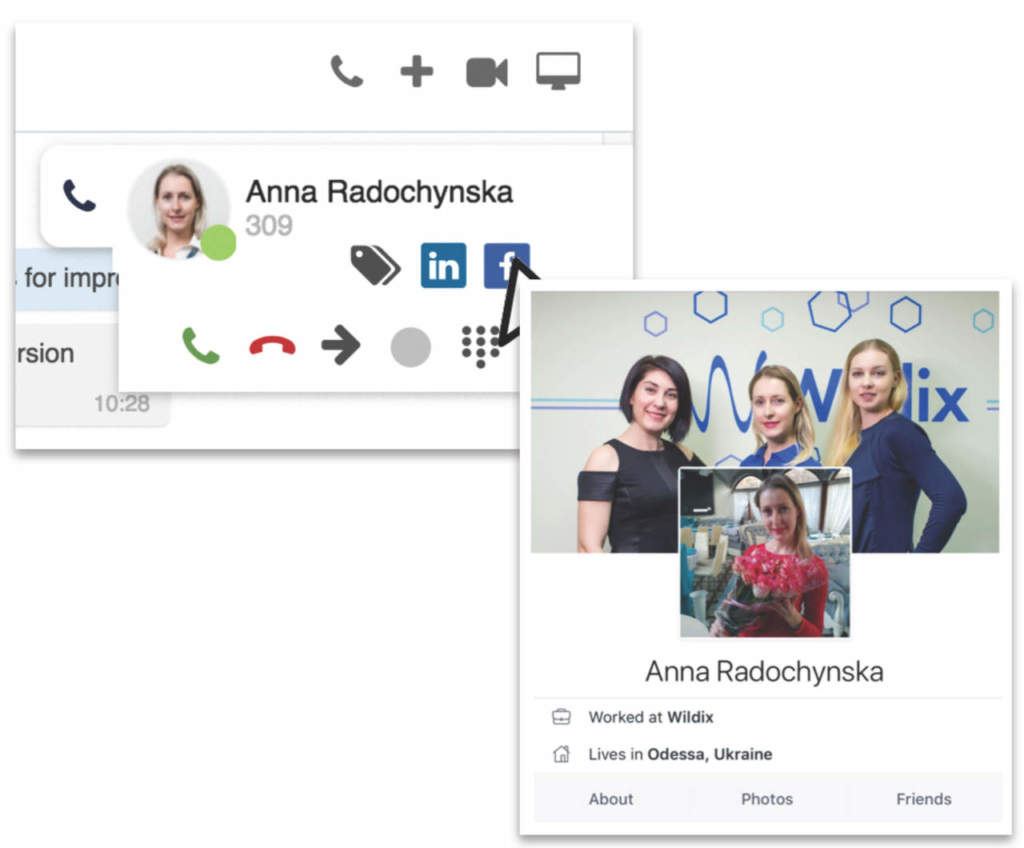Open the Wildix workplace link
This screenshot has height=848, width=1024.
[690, 717]
